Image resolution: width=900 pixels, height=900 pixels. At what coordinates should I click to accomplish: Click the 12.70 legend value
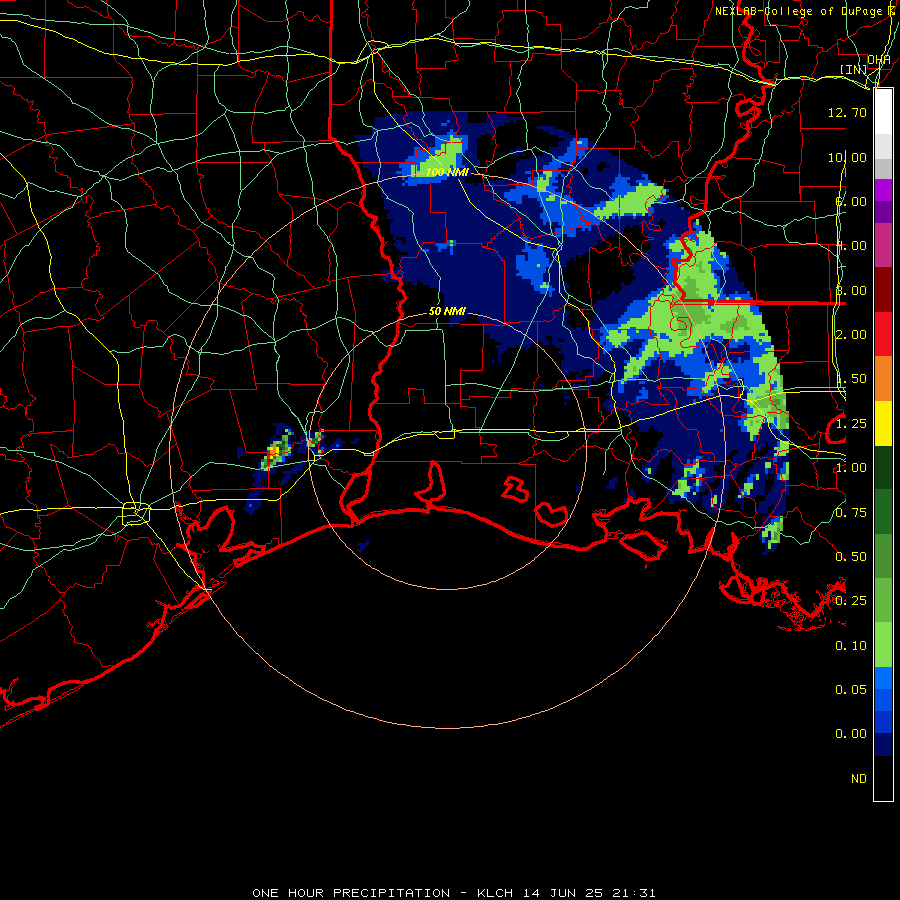coord(847,112)
